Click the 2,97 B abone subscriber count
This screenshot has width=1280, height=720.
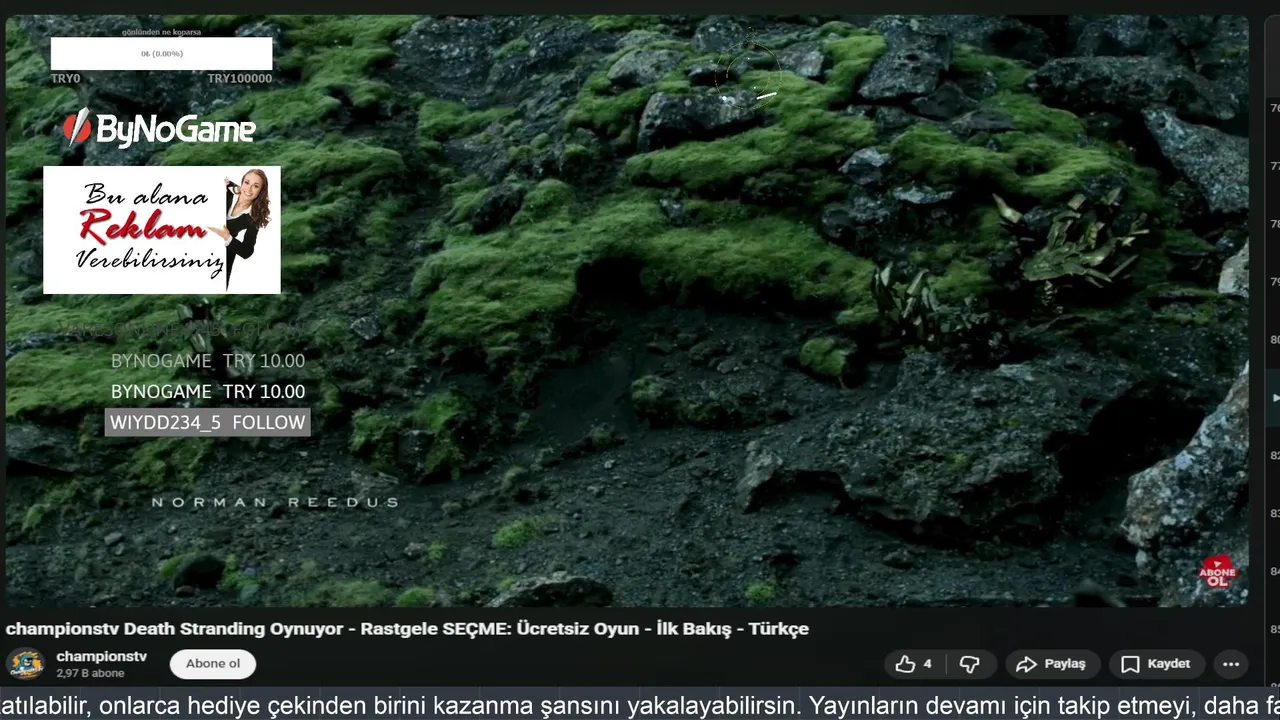point(91,674)
